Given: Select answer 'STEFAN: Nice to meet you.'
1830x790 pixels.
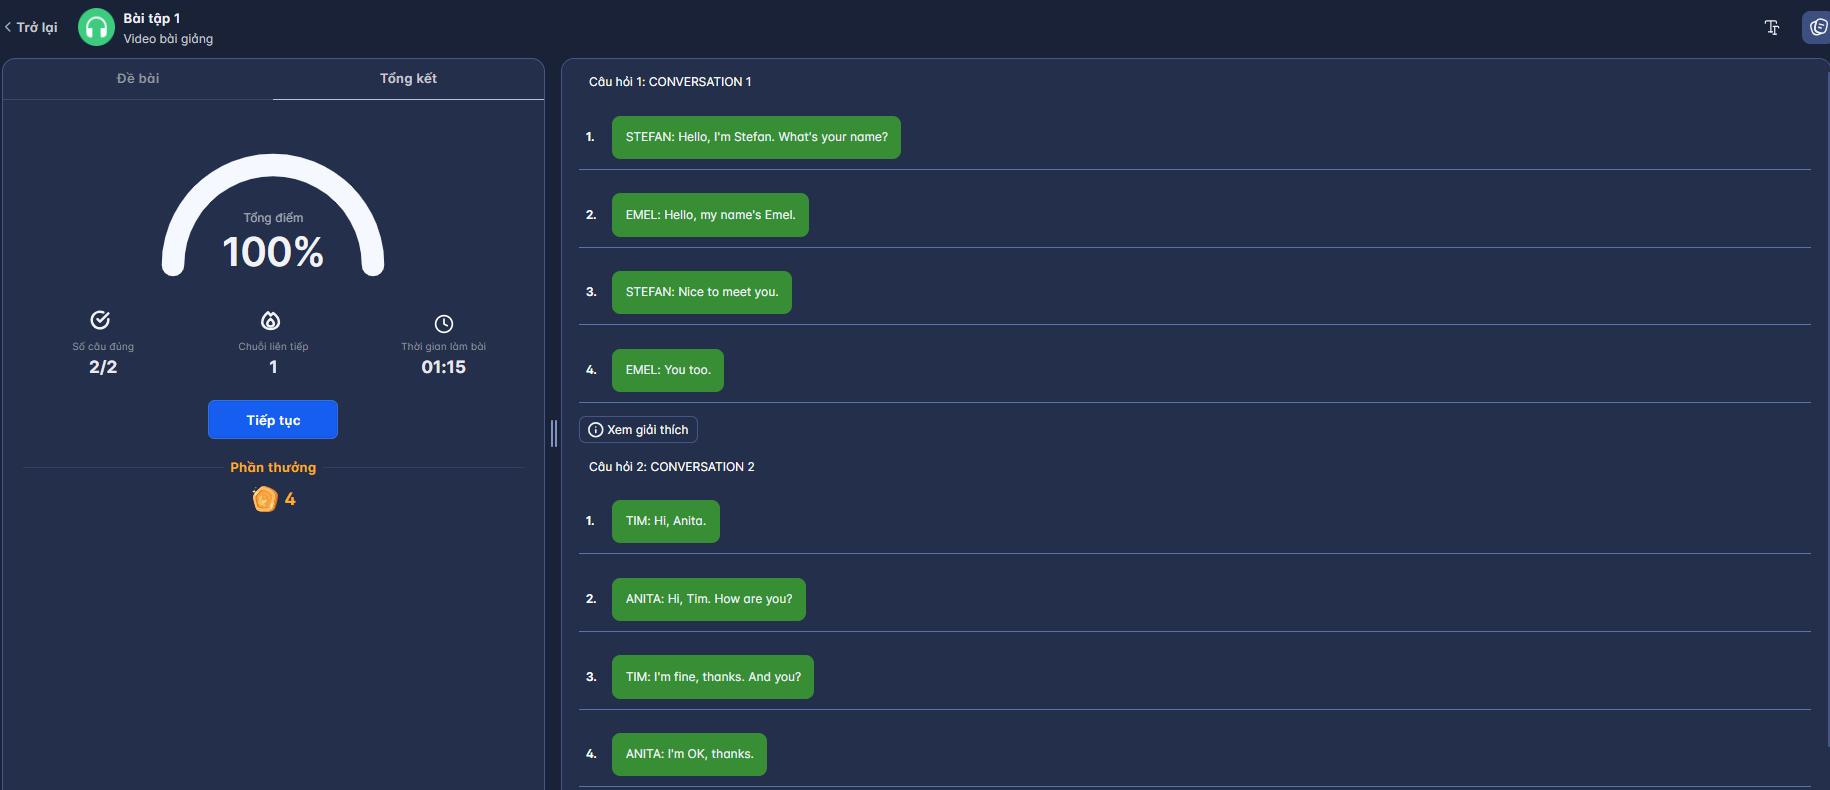Looking at the screenshot, I should tap(702, 292).
